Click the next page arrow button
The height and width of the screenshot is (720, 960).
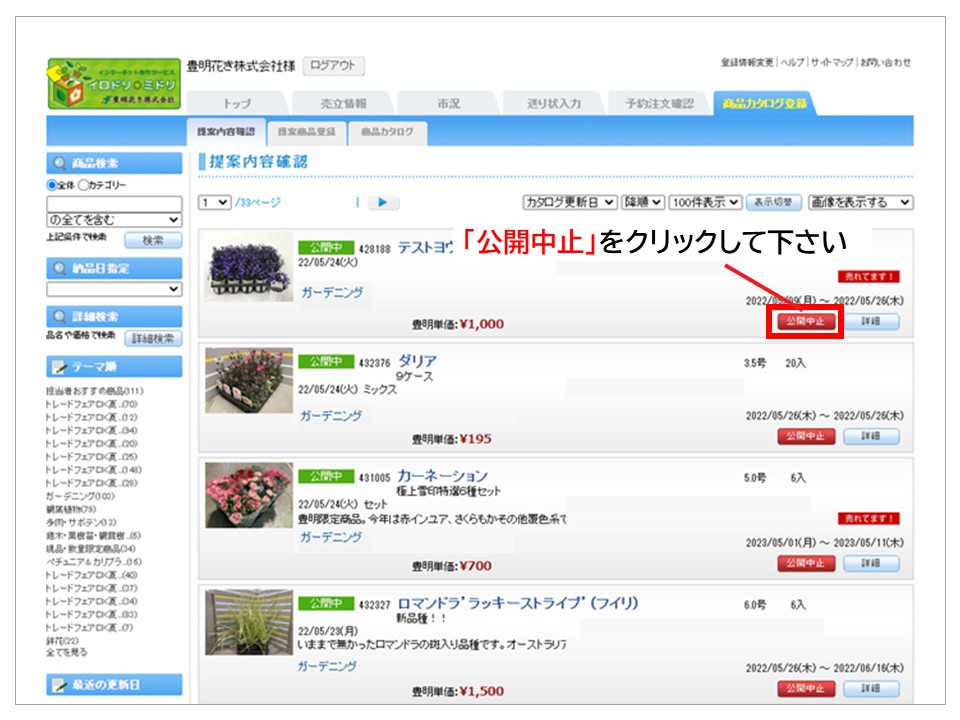click(x=383, y=202)
